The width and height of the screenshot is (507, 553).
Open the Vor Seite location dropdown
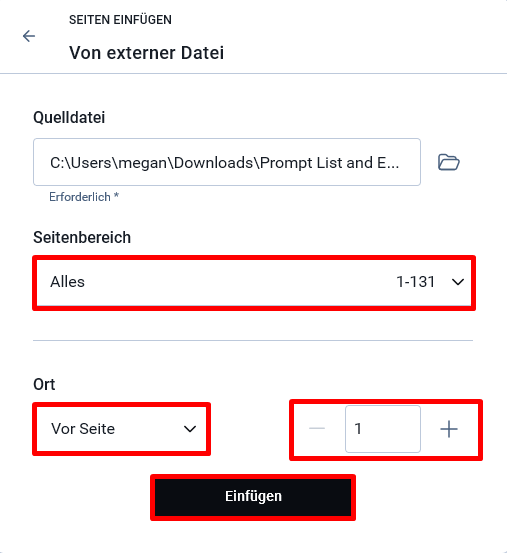click(x=121, y=429)
